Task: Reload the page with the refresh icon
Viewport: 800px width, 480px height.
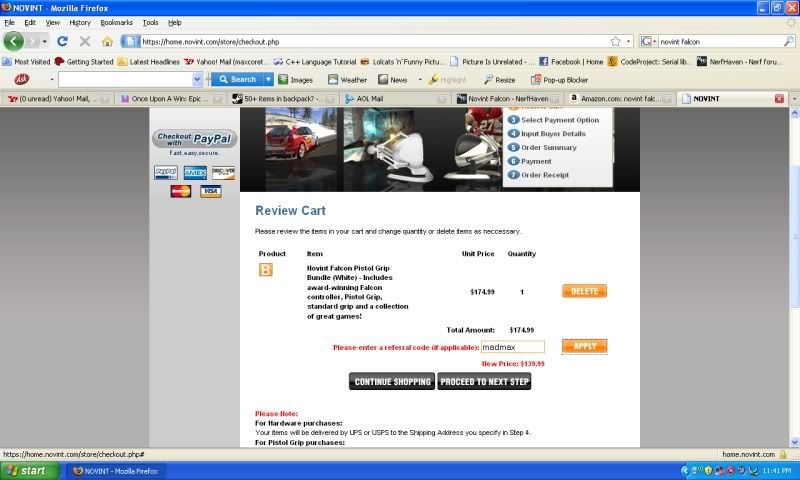Action: [62, 41]
